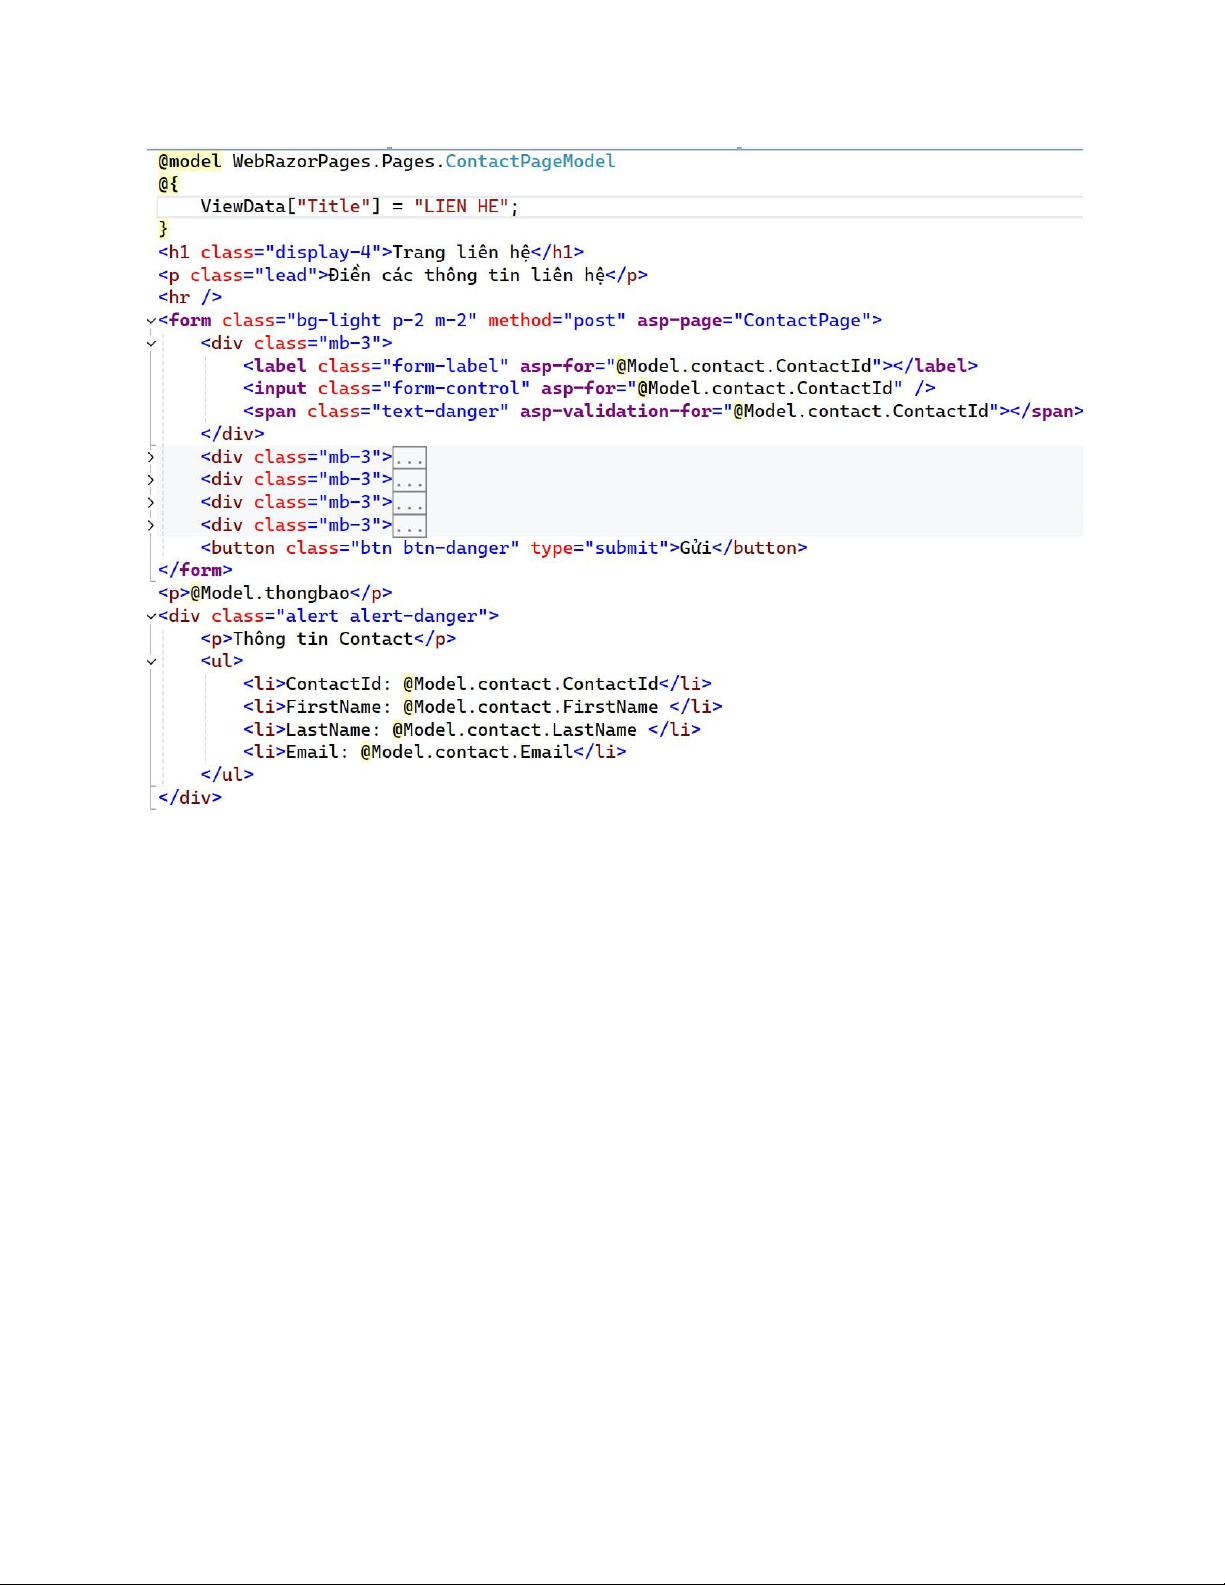Click the @Model.contact.Email expression in list
1225x1585 pixels.
point(466,752)
